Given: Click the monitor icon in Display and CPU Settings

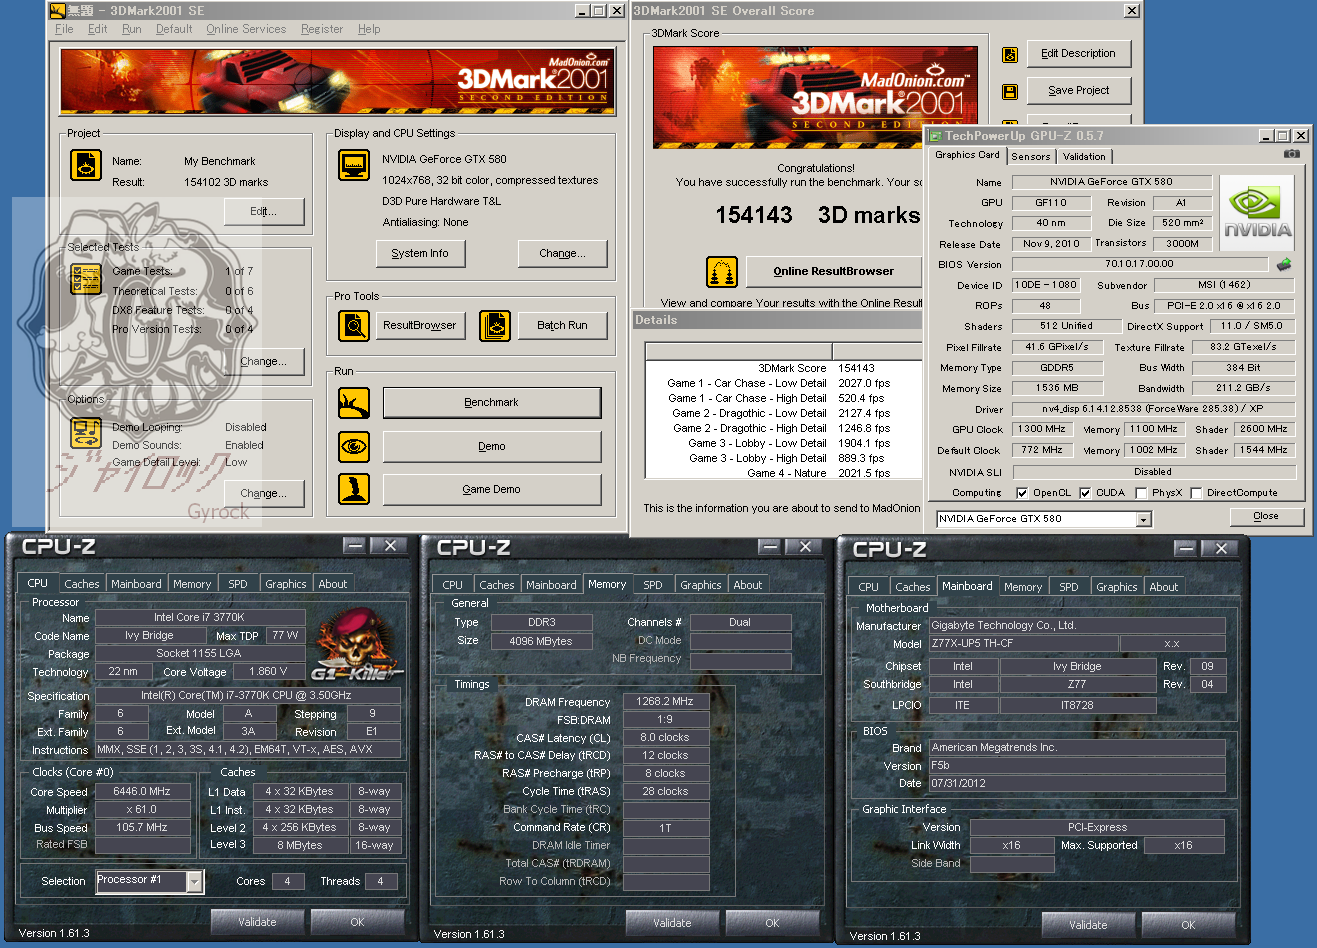Looking at the screenshot, I should (354, 164).
